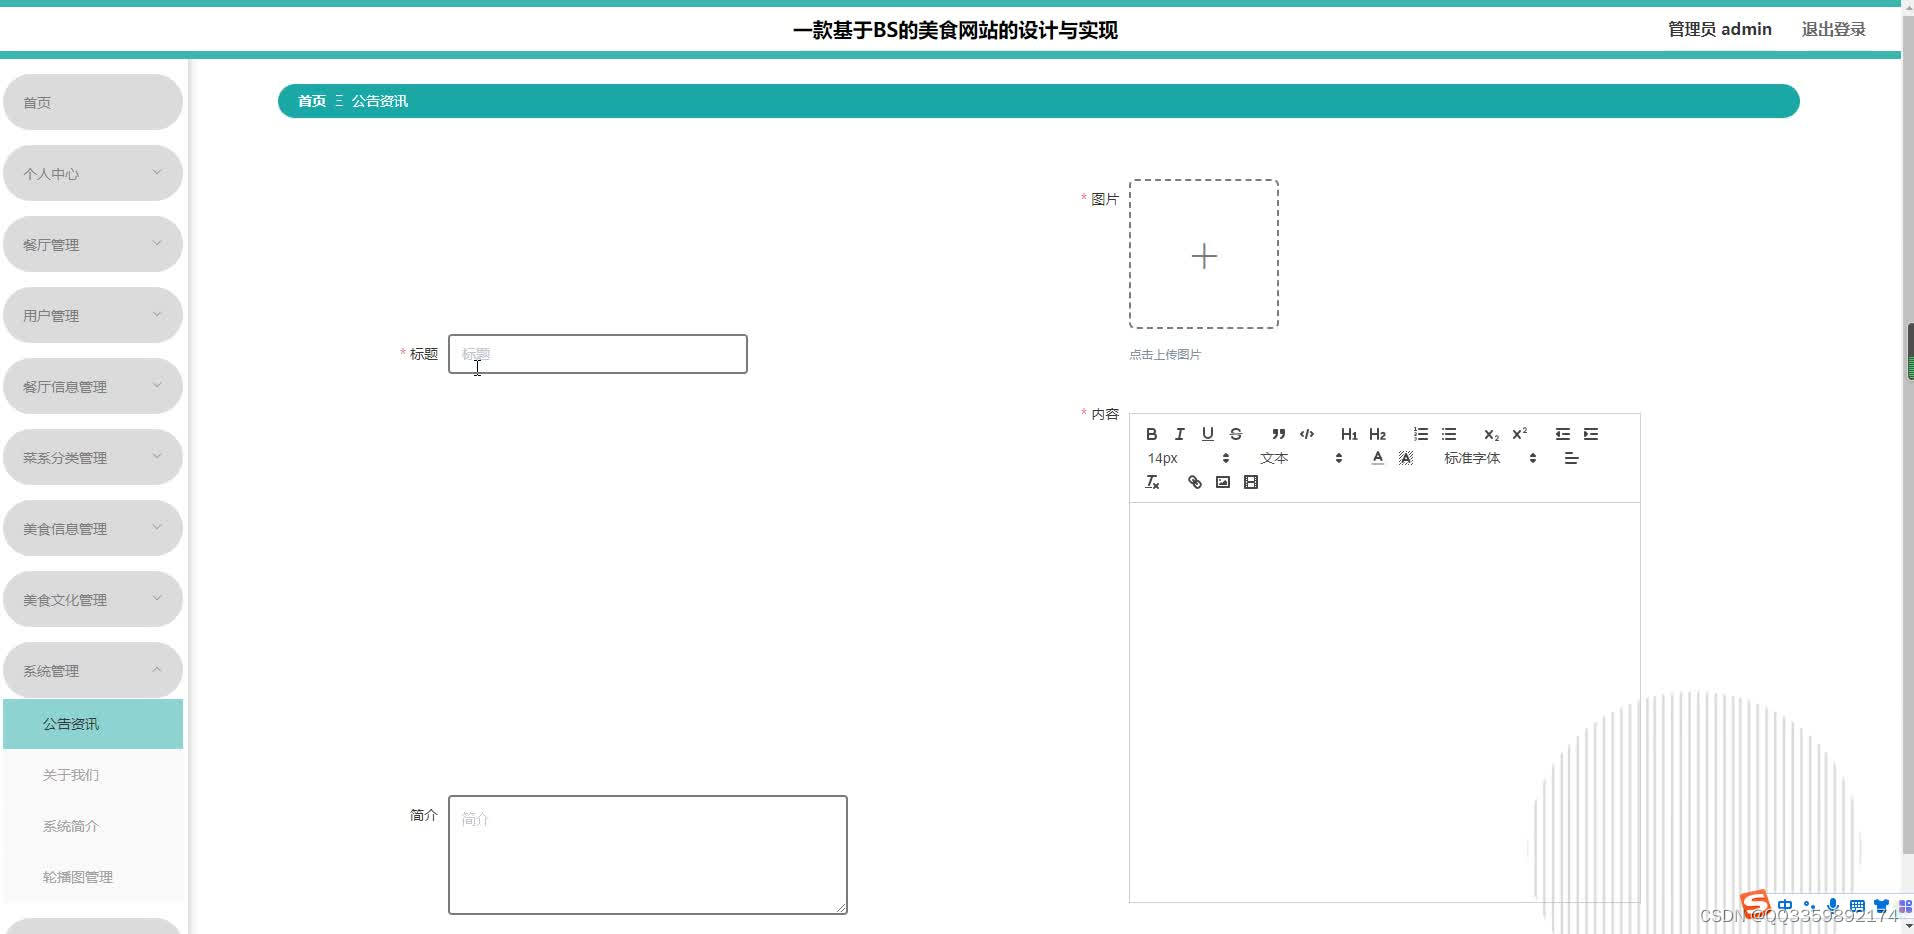Click the Sogou voice input microphone
The height and width of the screenshot is (934, 1914).
1833,906
